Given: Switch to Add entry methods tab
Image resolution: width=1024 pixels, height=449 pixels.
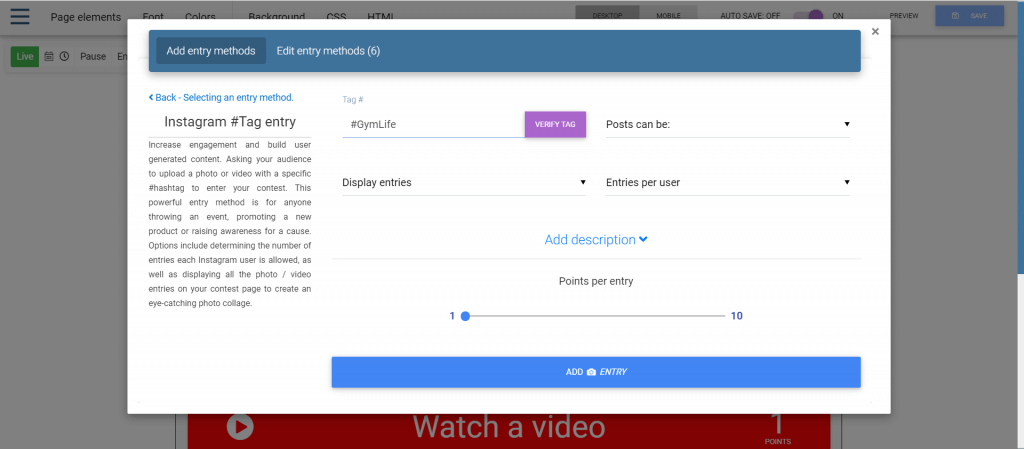Looking at the screenshot, I should [x=211, y=51].
